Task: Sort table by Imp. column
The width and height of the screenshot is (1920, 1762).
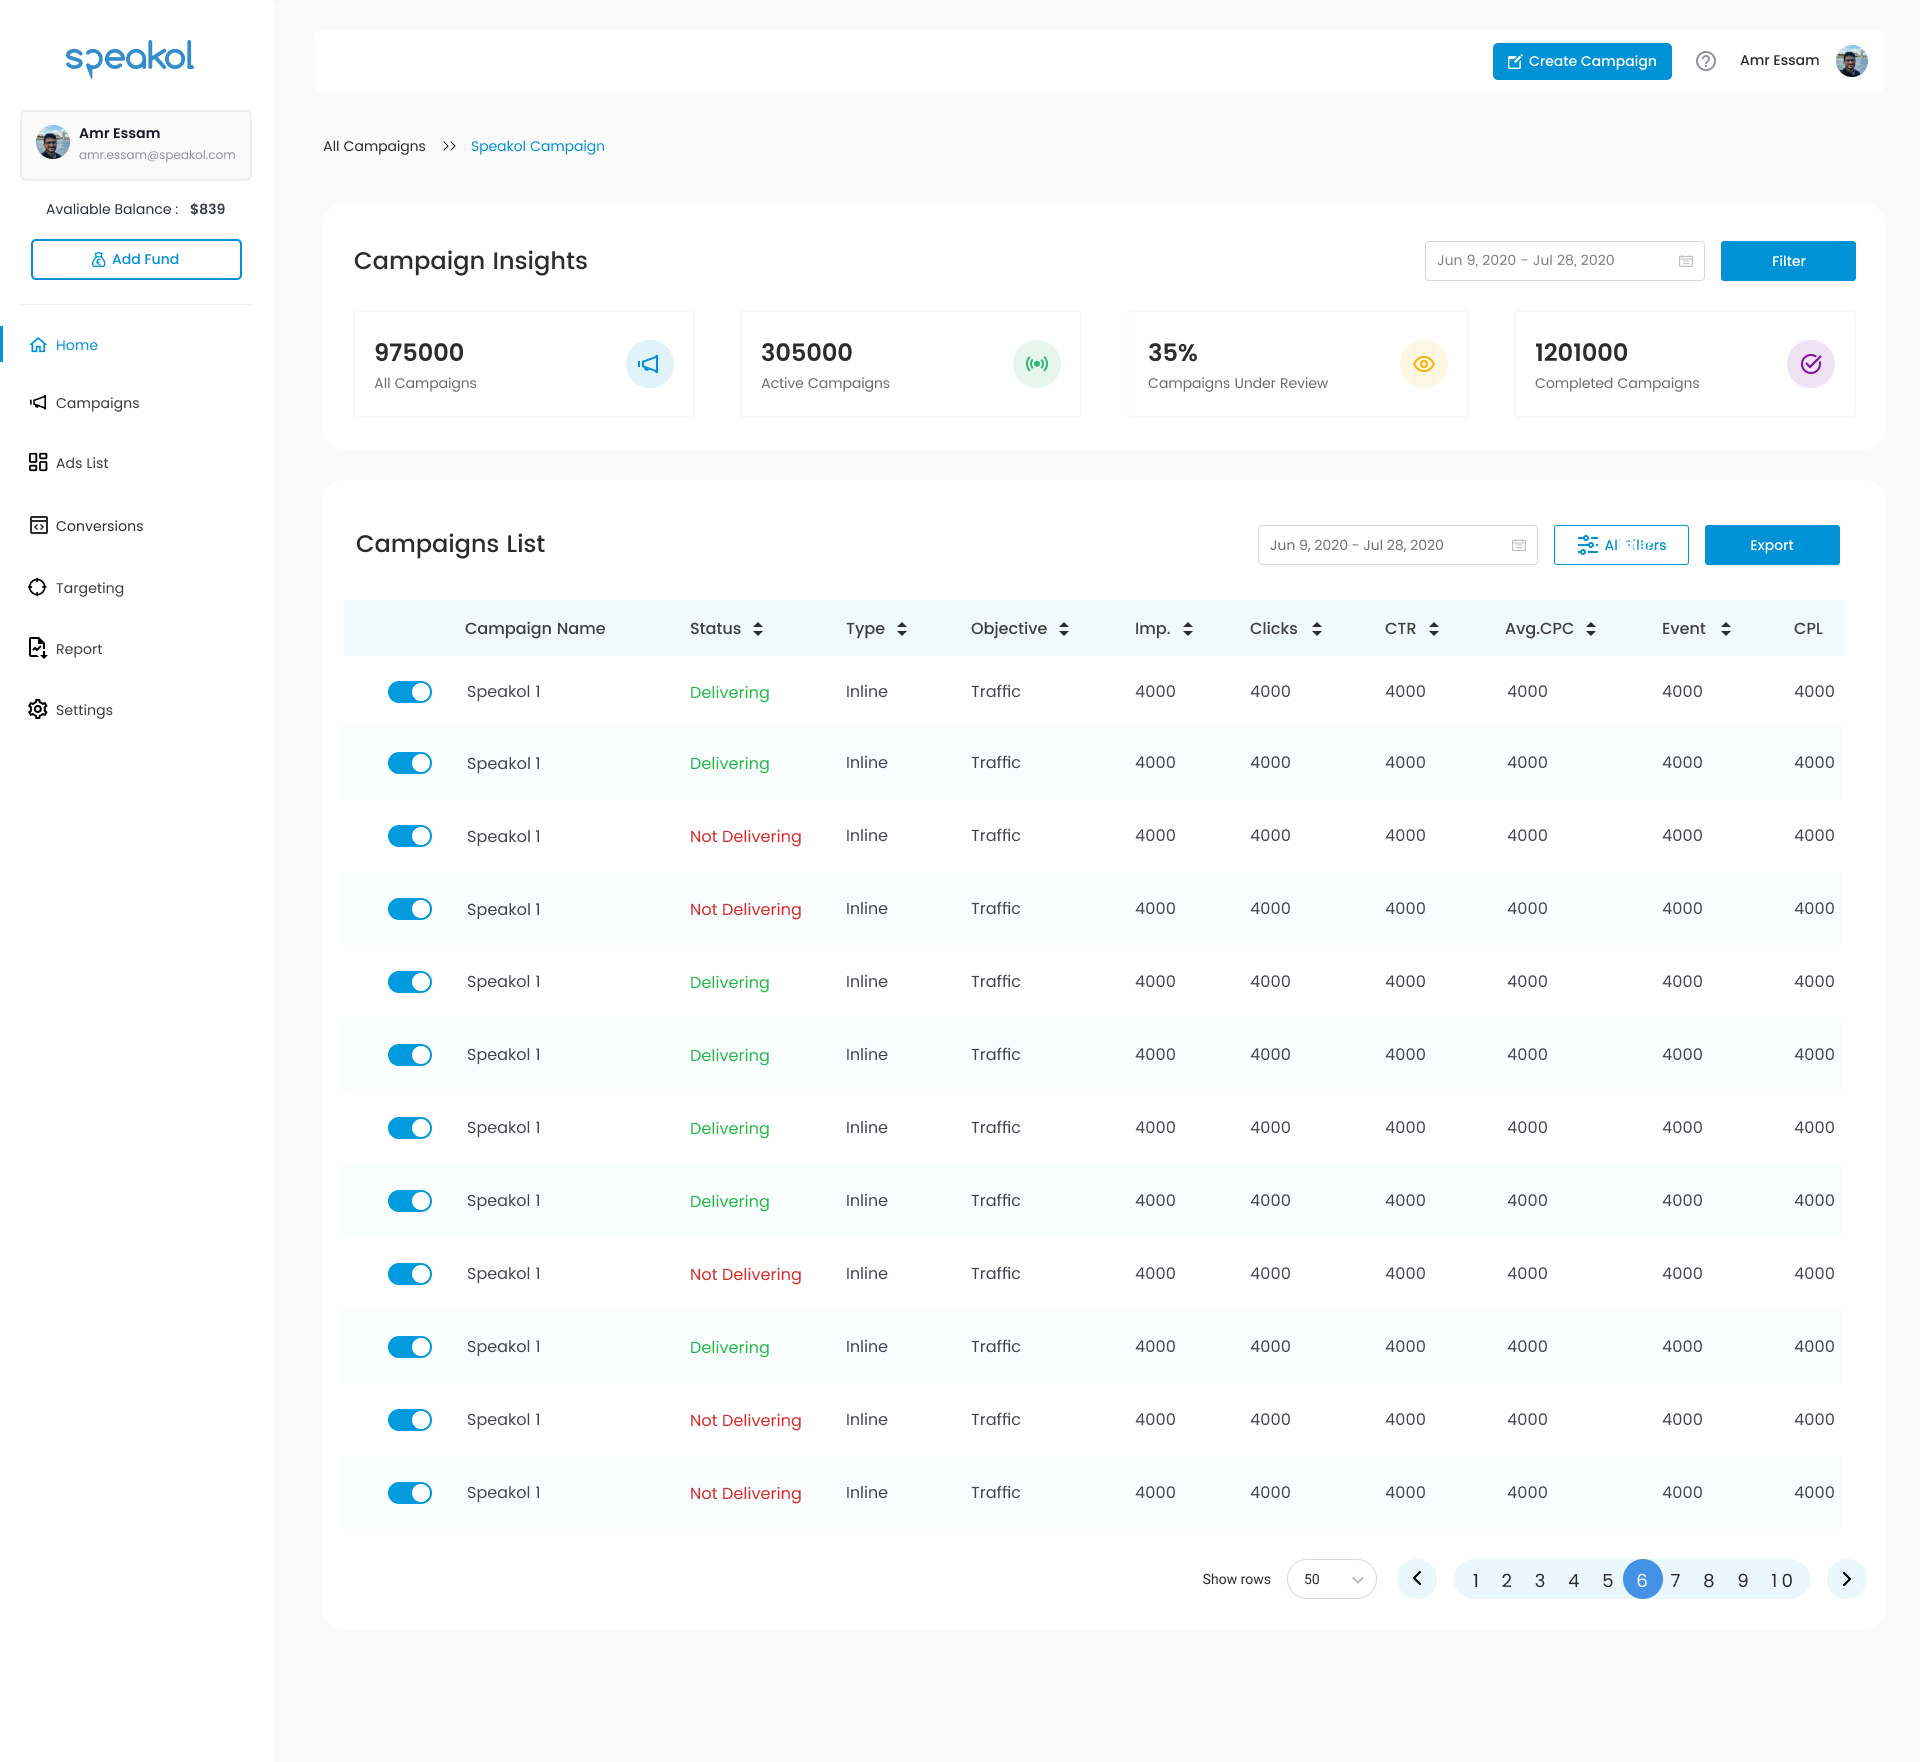Action: [x=1188, y=629]
